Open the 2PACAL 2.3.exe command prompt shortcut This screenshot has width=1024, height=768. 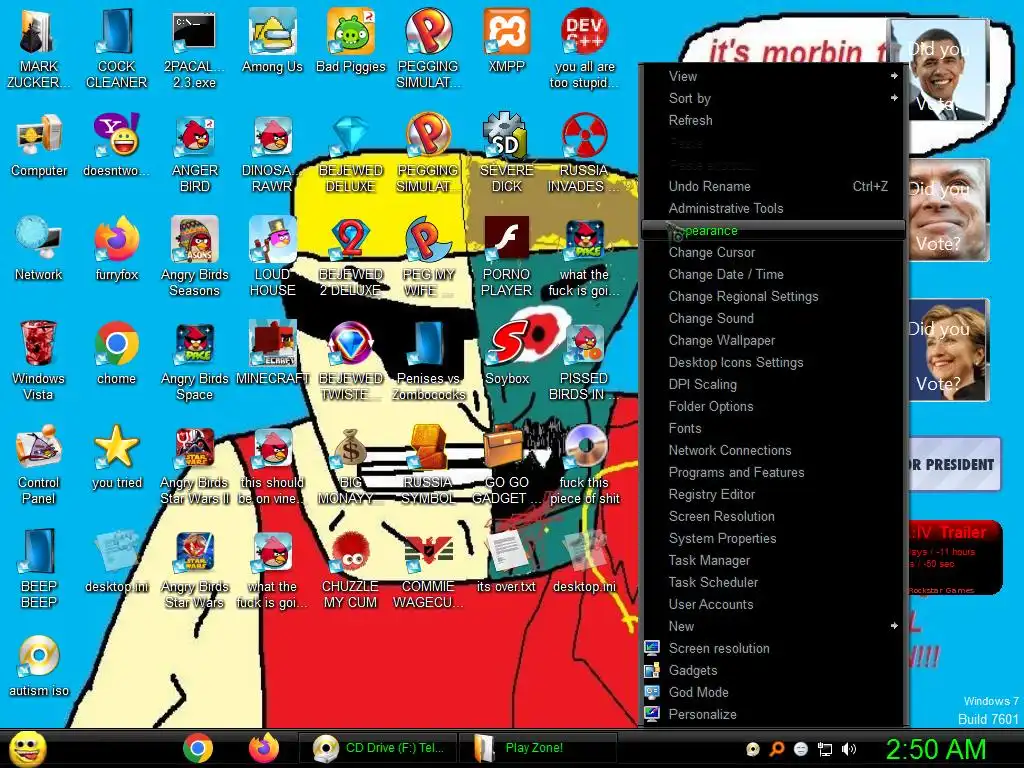pos(194,49)
